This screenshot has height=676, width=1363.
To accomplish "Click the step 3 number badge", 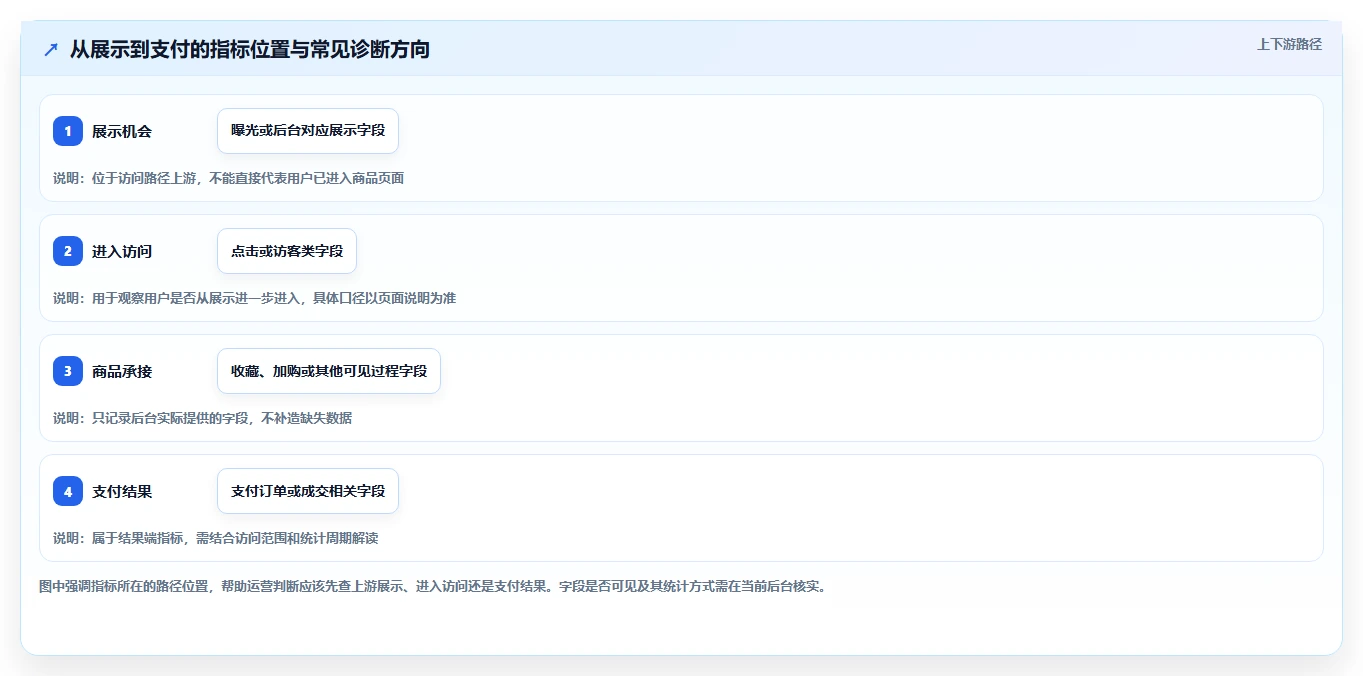I will coord(68,371).
